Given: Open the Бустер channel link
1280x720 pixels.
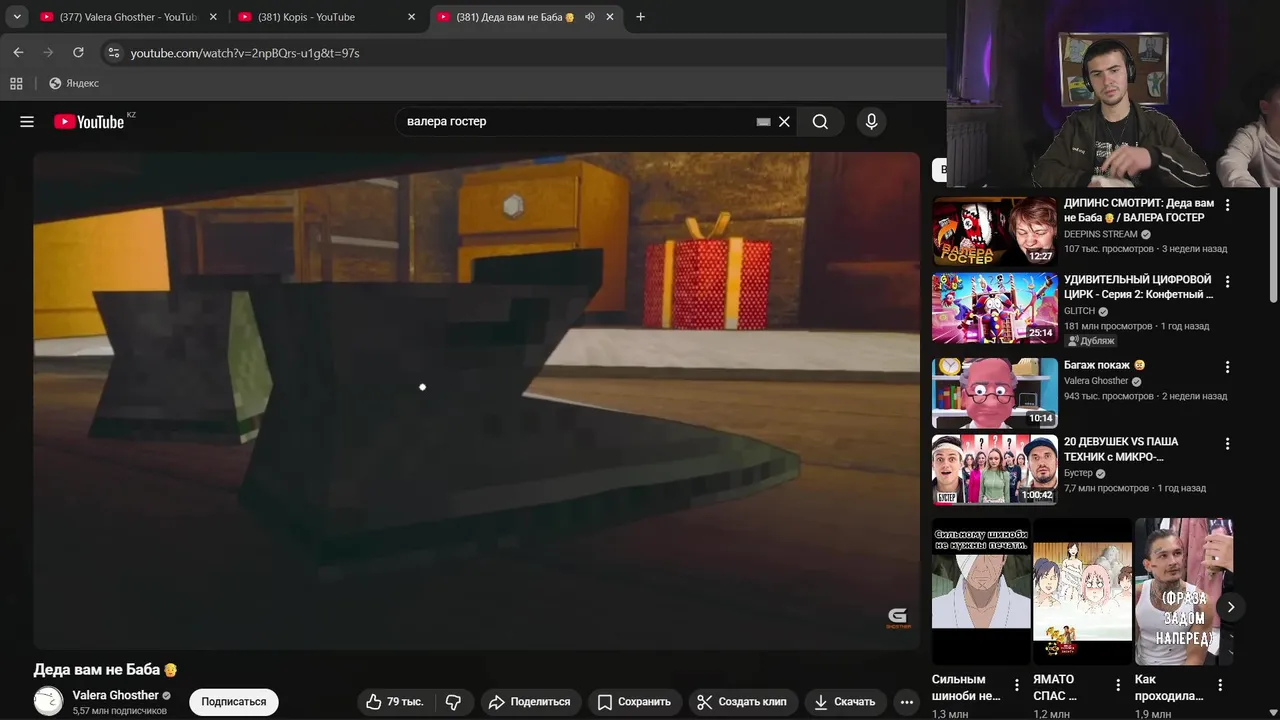Looking at the screenshot, I should [x=1078, y=473].
